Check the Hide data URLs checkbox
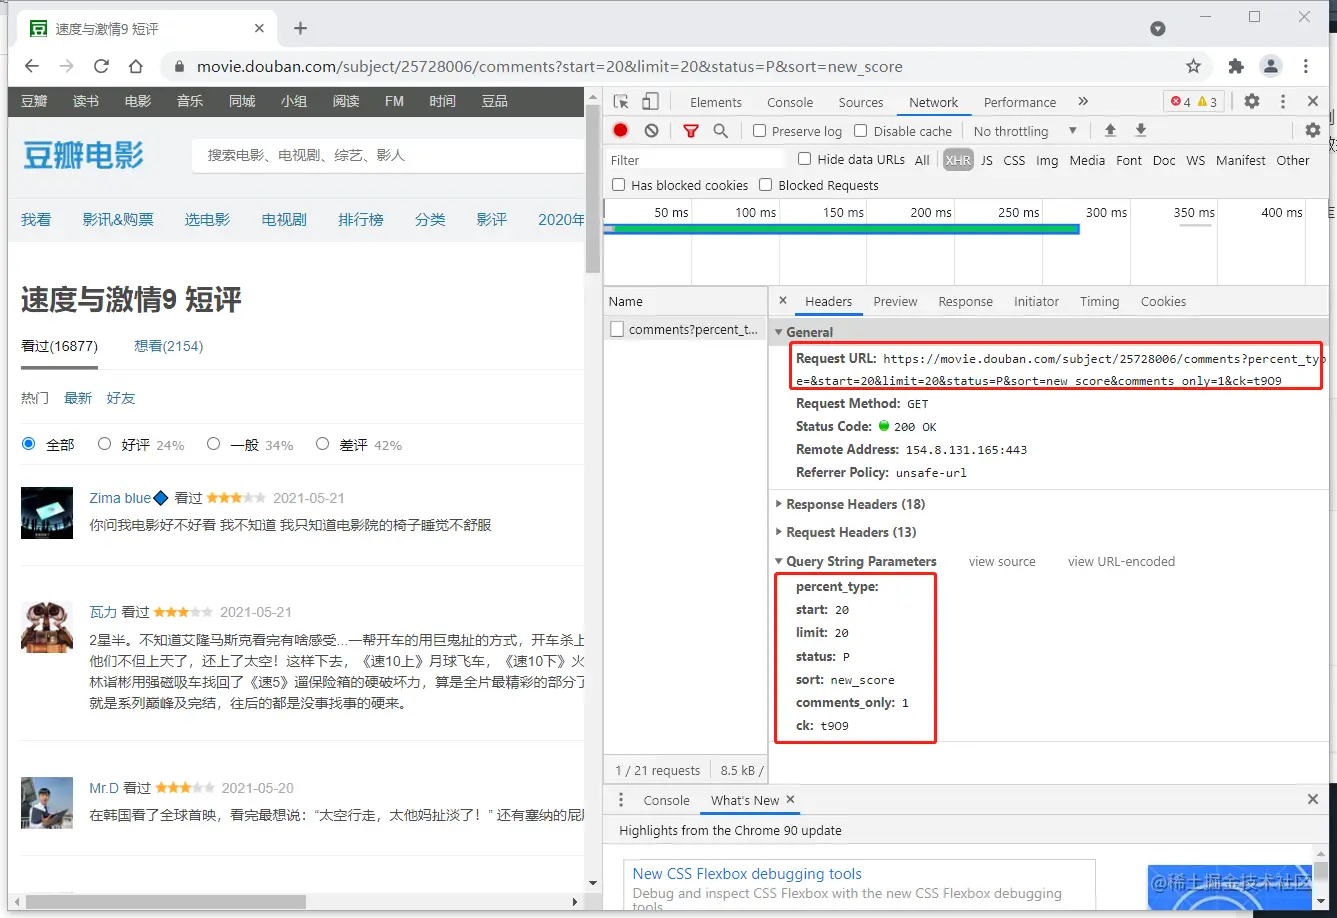Screen dimensions: 1337x918 point(804,159)
